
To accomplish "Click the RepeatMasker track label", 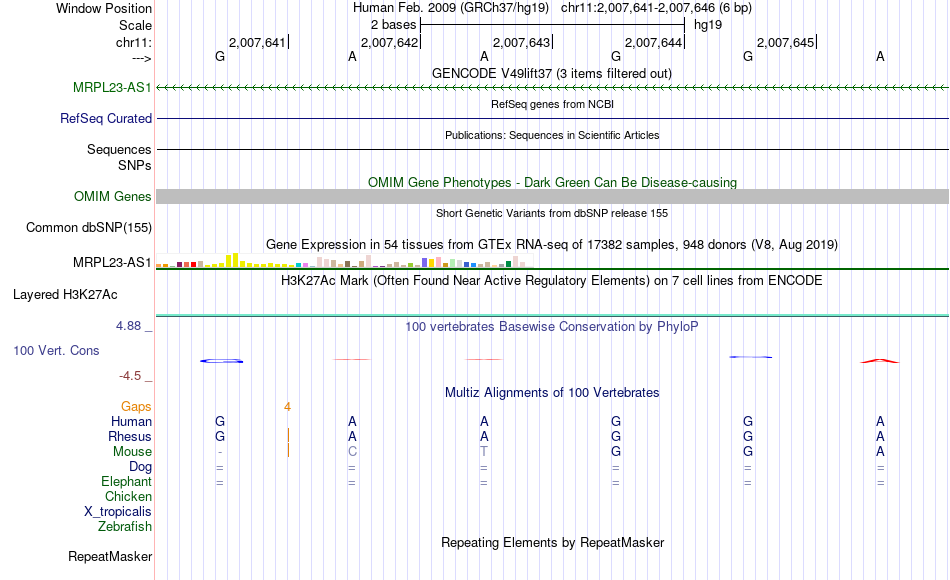I will (110, 556).
